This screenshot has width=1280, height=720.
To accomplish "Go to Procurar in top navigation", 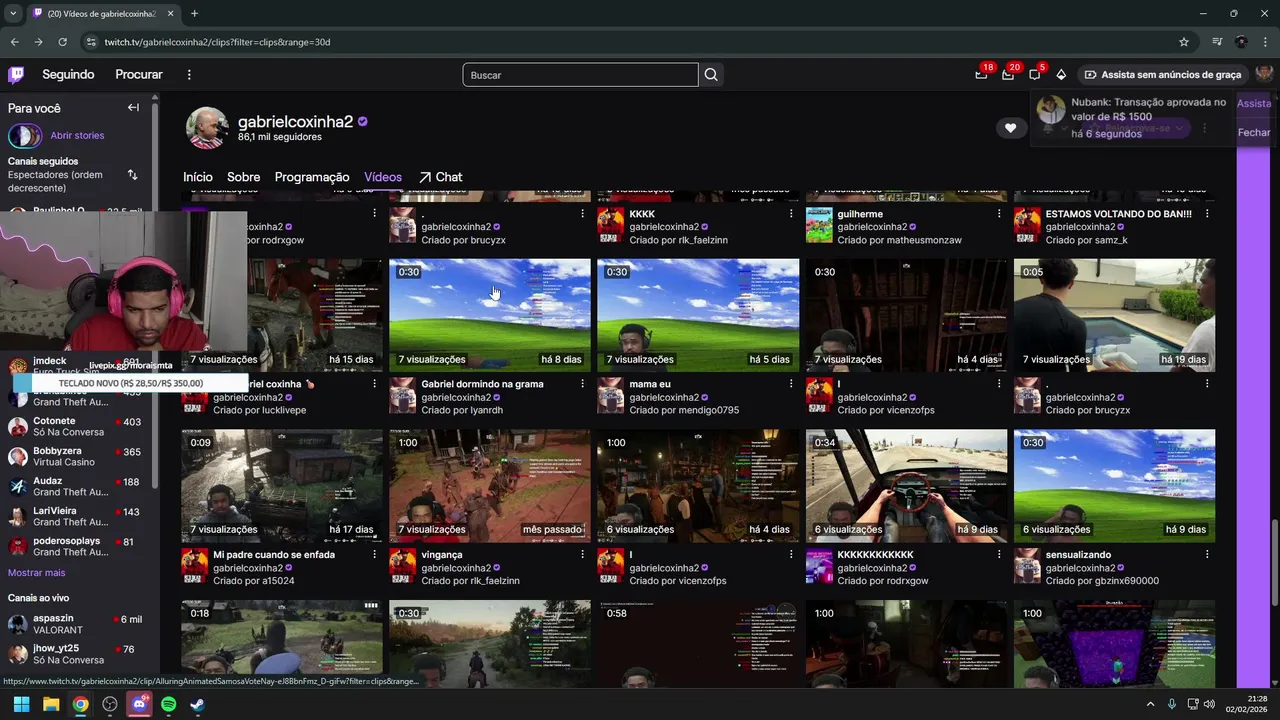I will (x=139, y=75).
